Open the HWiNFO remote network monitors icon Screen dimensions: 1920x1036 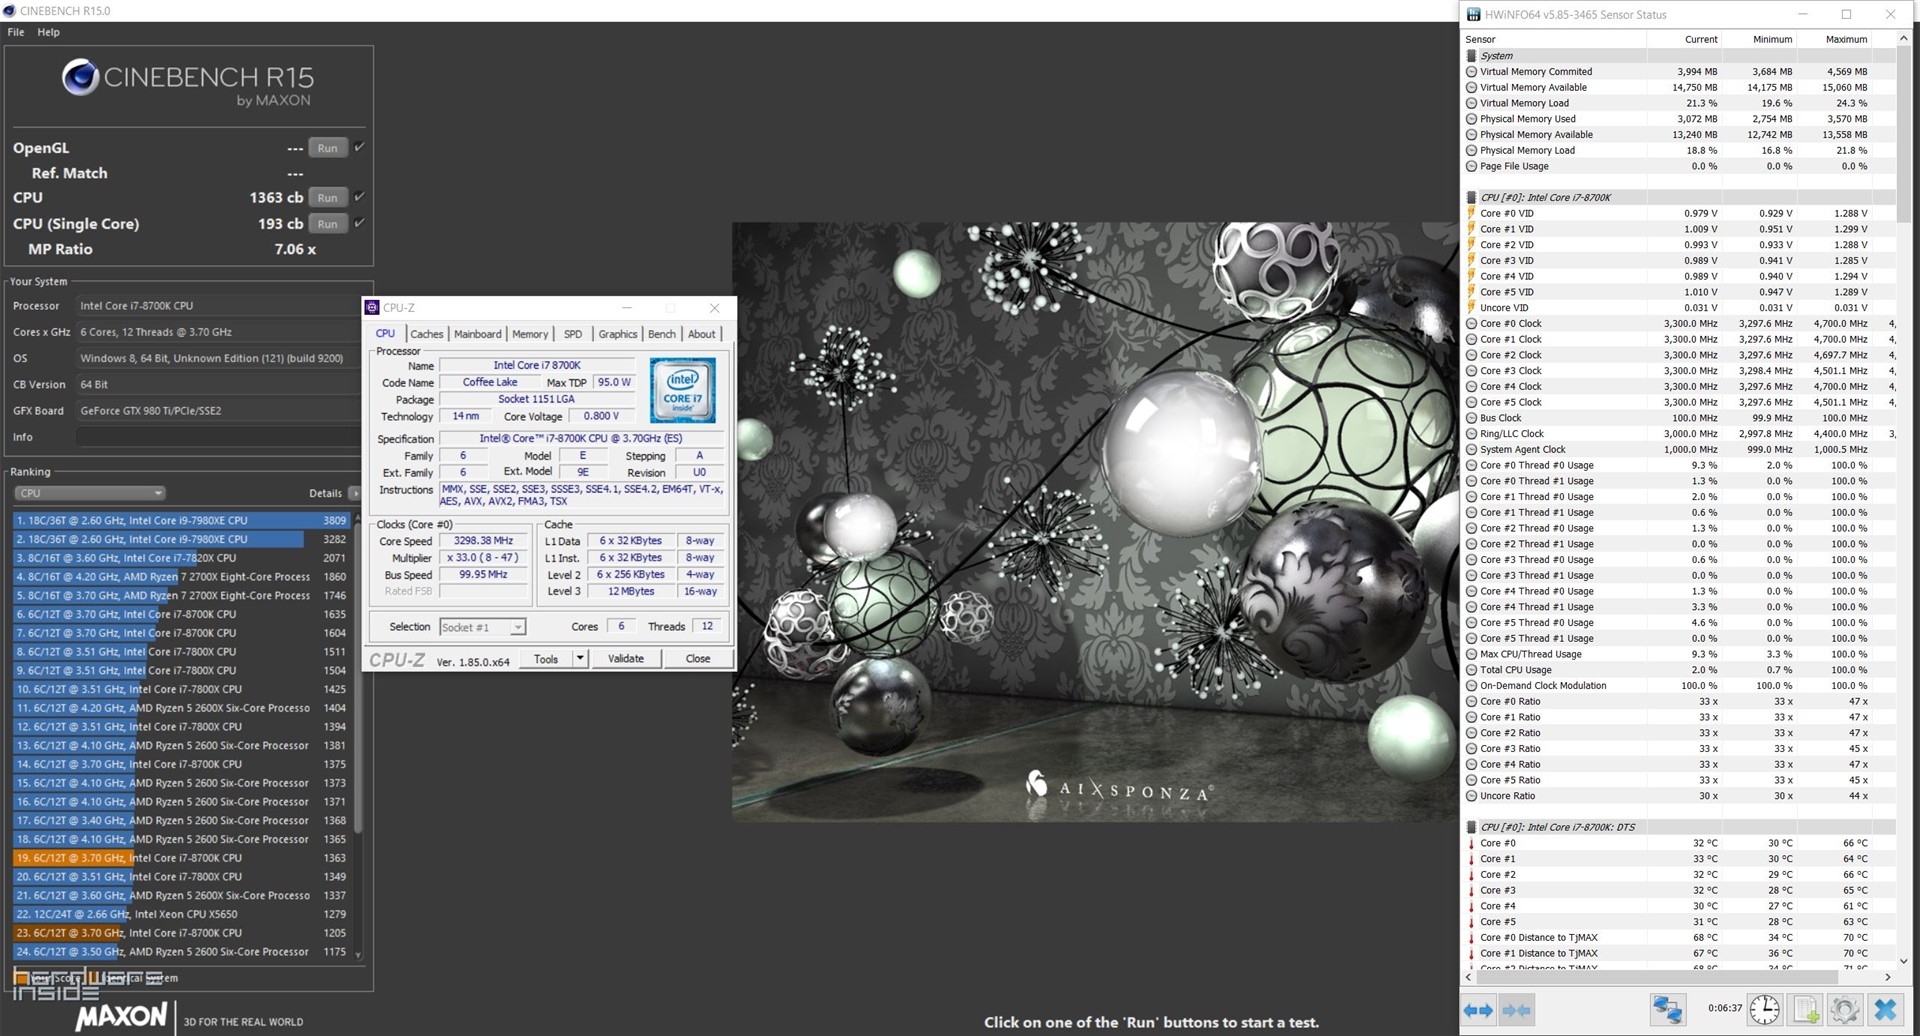(x=1667, y=1010)
